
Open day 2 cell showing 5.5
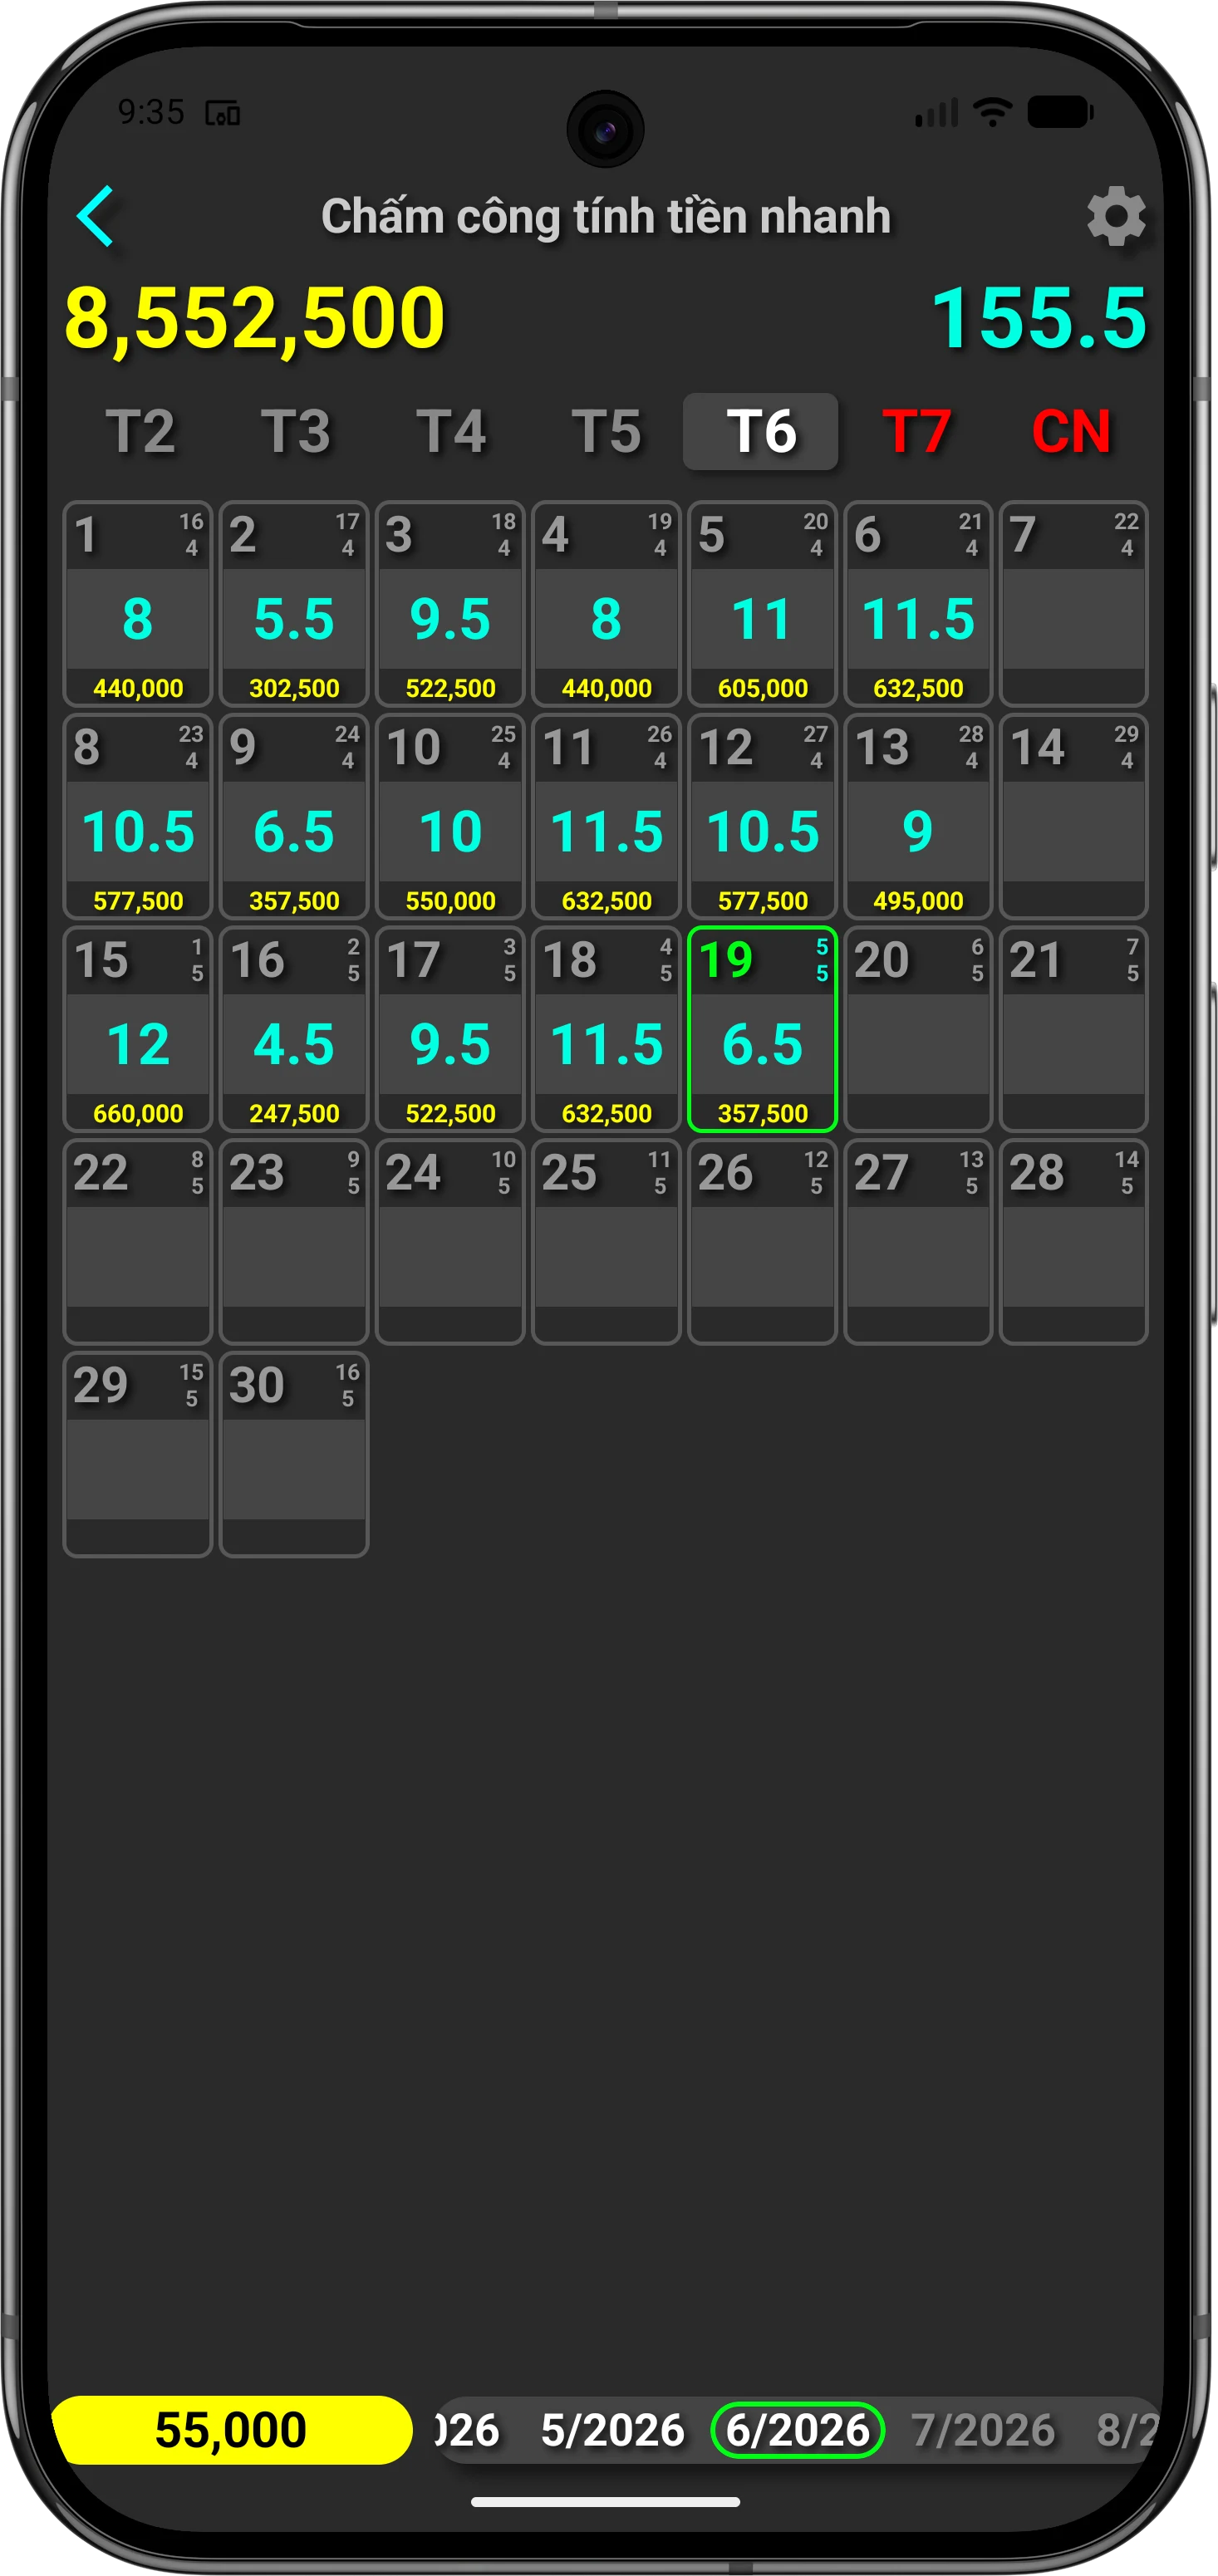[294, 604]
